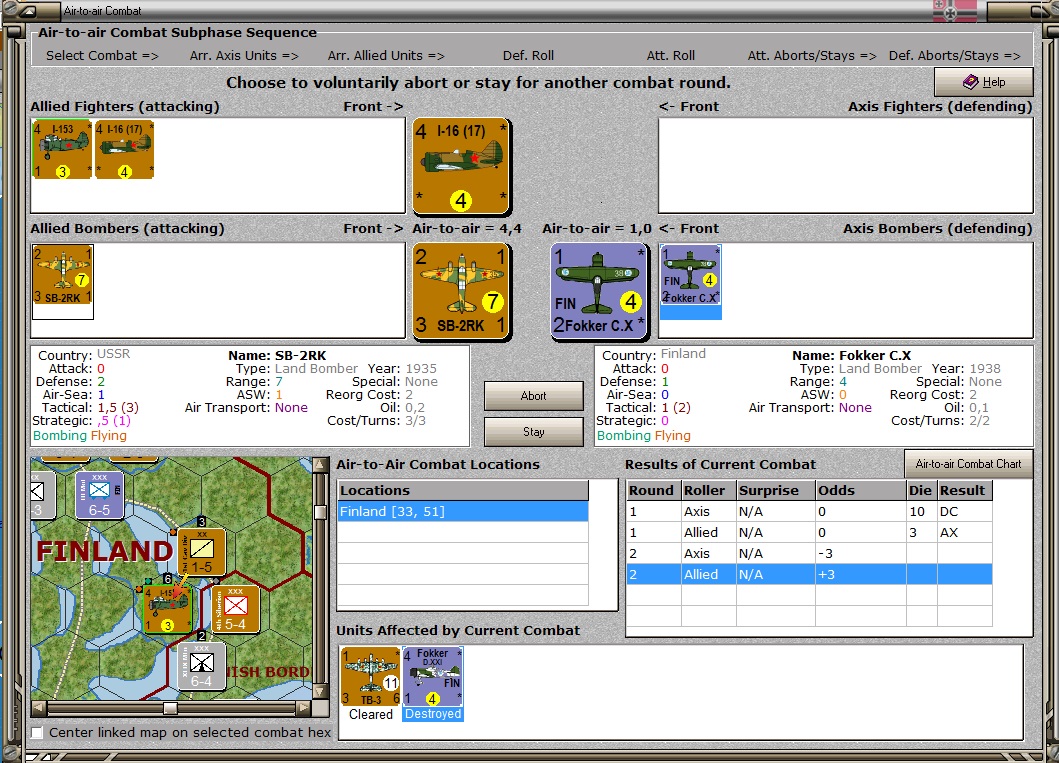Click the flag emblem in the title bar
The height and width of the screenshot is (763, 1059).
click(x=954, y=11)
